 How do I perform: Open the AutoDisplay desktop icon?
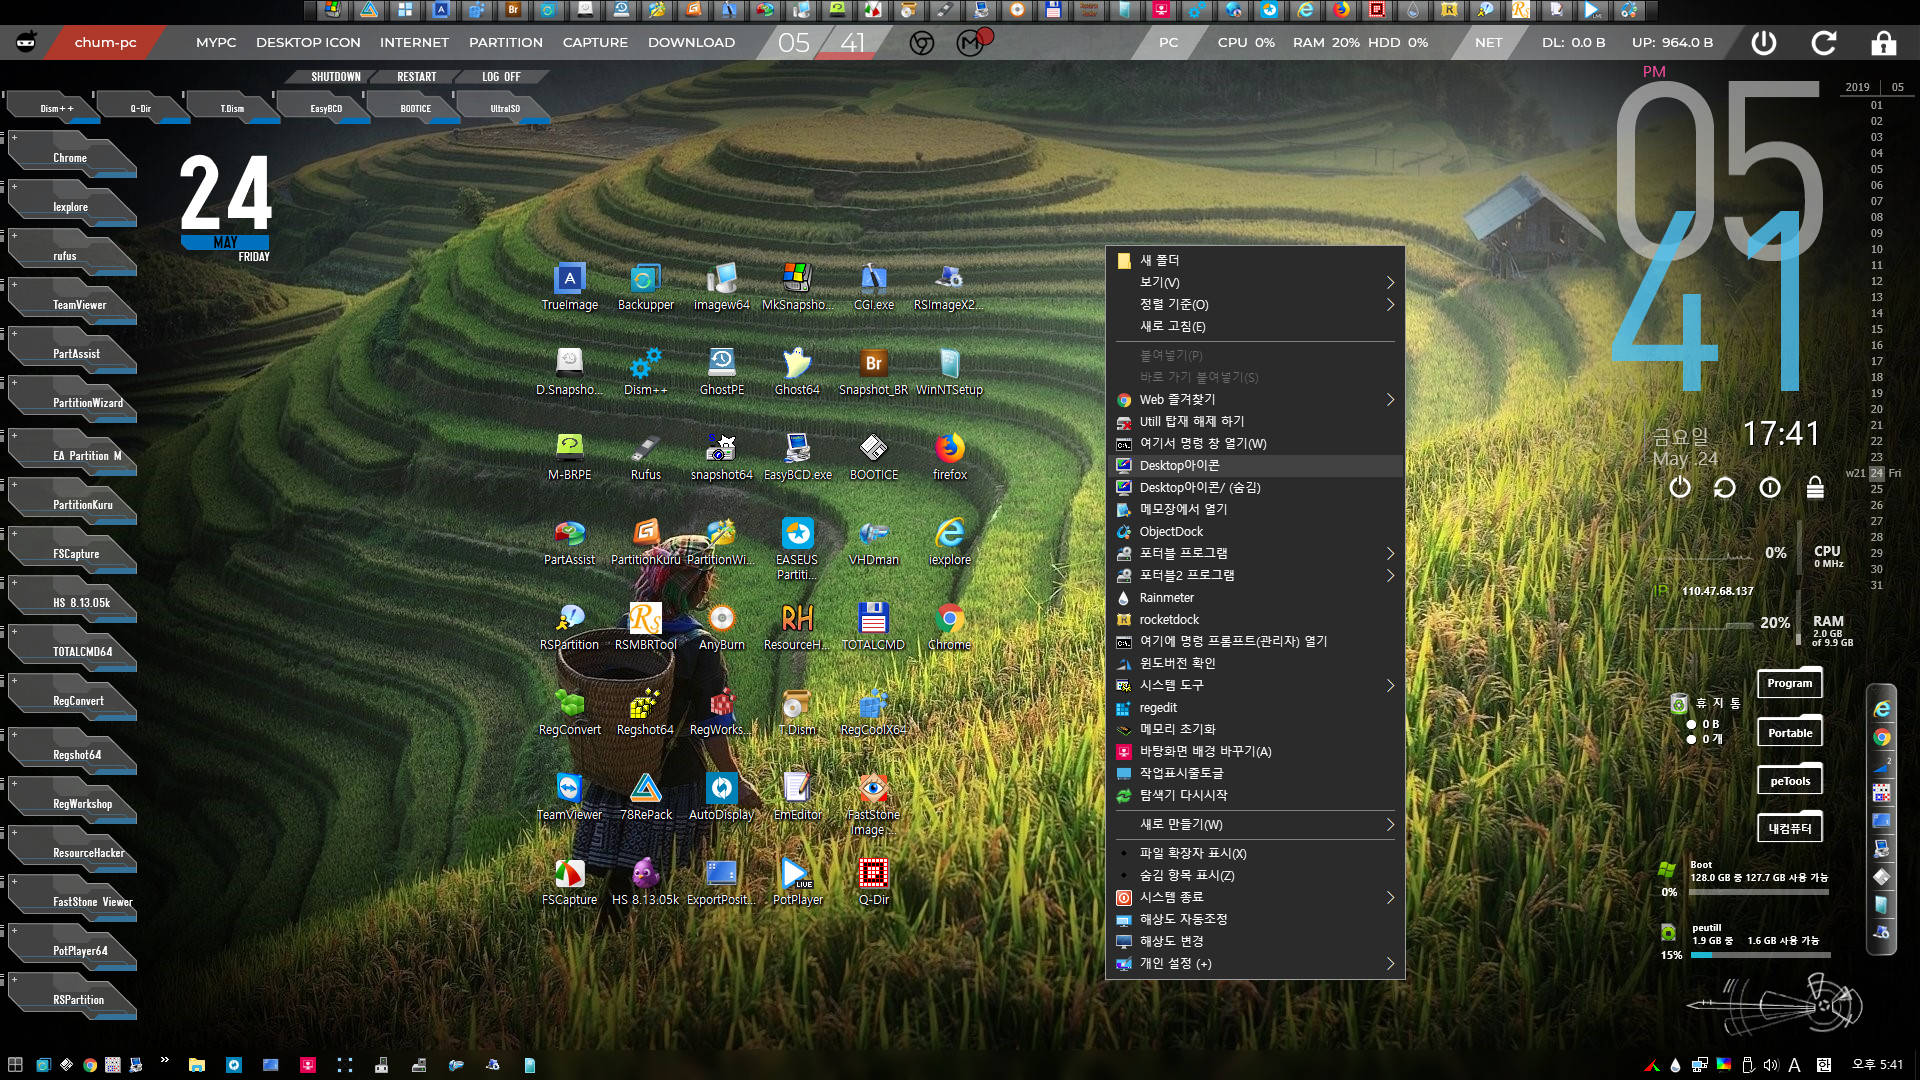coord(722,797)
